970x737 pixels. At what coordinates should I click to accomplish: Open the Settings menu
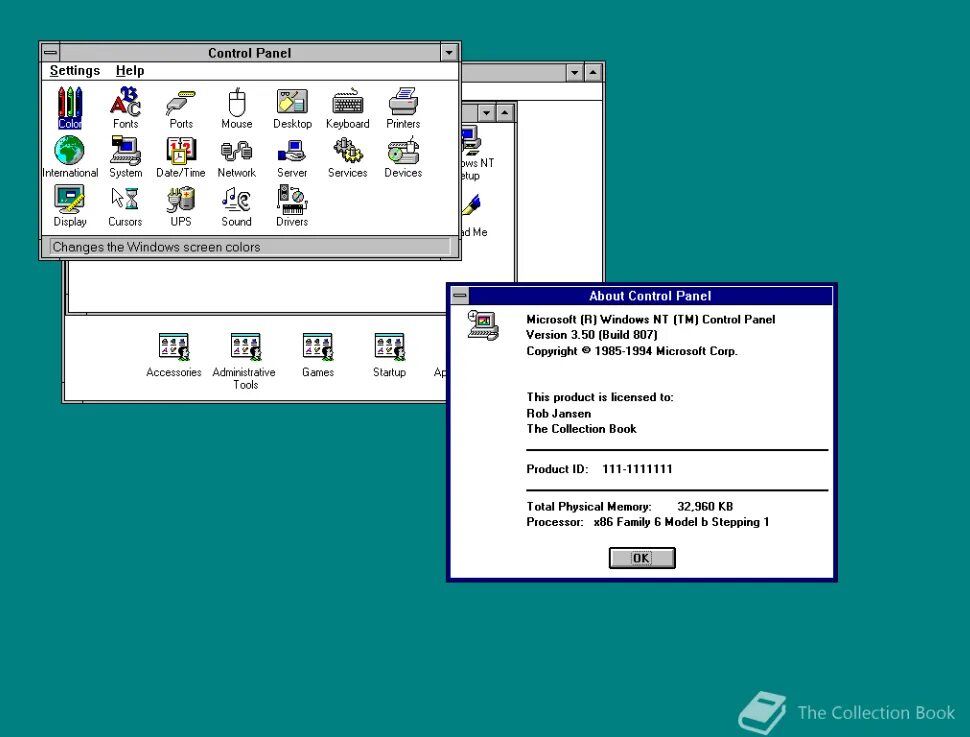[74, 70]
